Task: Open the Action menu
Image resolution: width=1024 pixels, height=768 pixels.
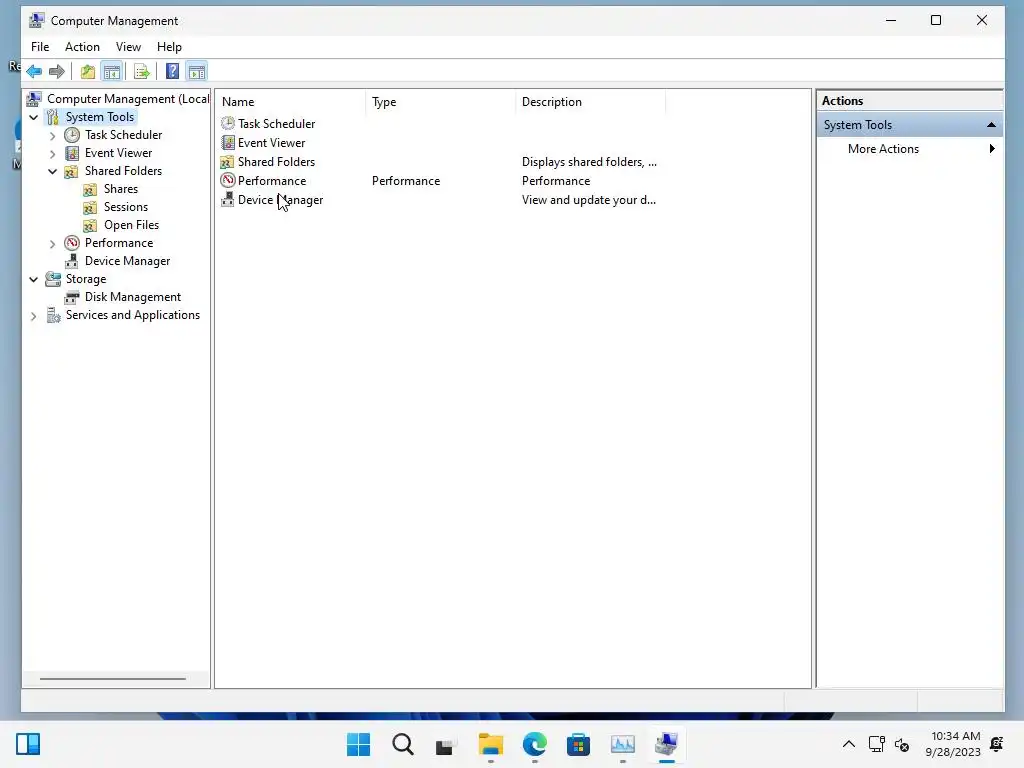Action: [x=82, y=47]
